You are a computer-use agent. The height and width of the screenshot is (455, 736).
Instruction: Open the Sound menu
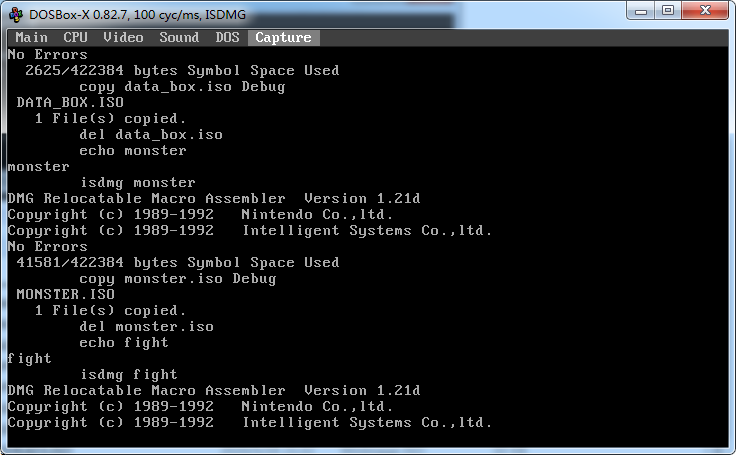[179, 38]
